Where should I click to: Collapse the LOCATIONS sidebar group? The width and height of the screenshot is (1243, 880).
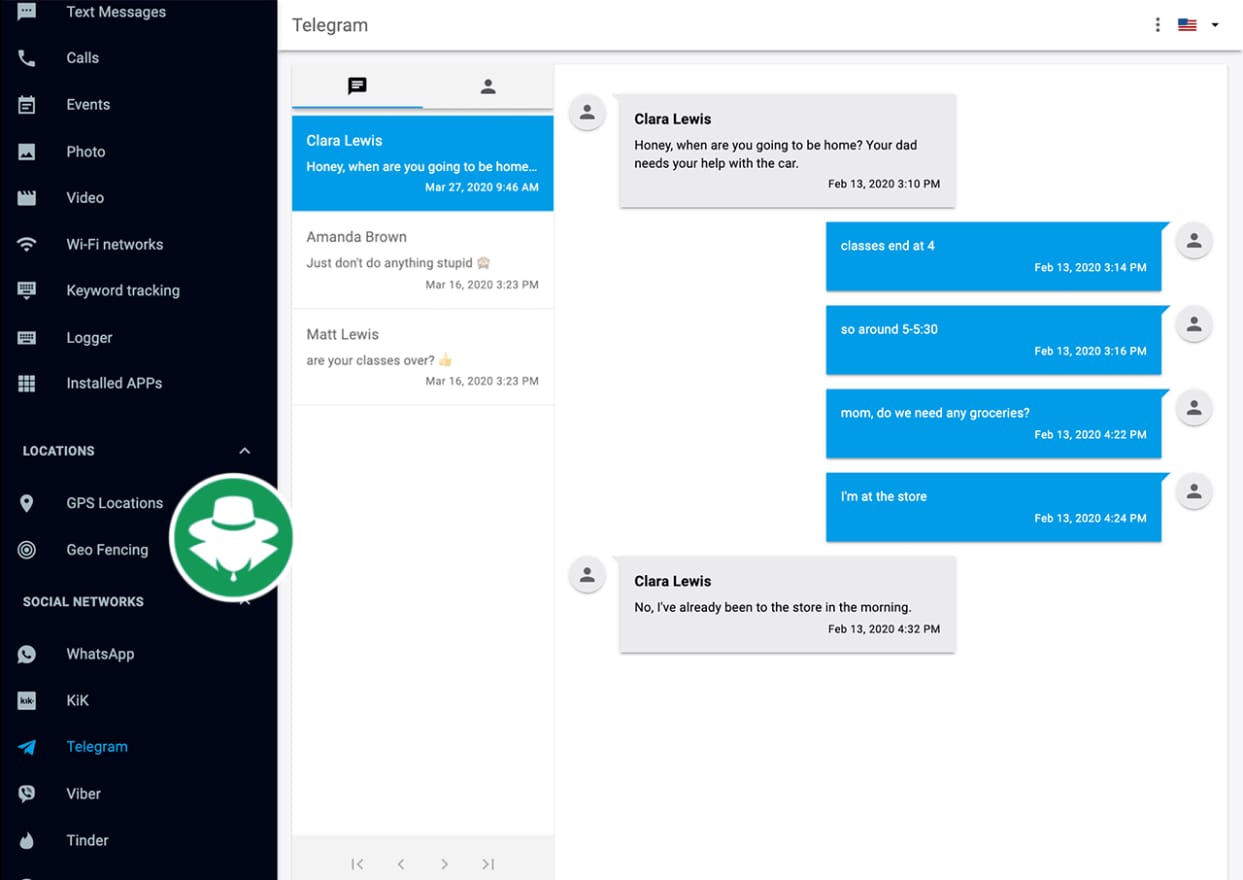click(x=244, y=450)
